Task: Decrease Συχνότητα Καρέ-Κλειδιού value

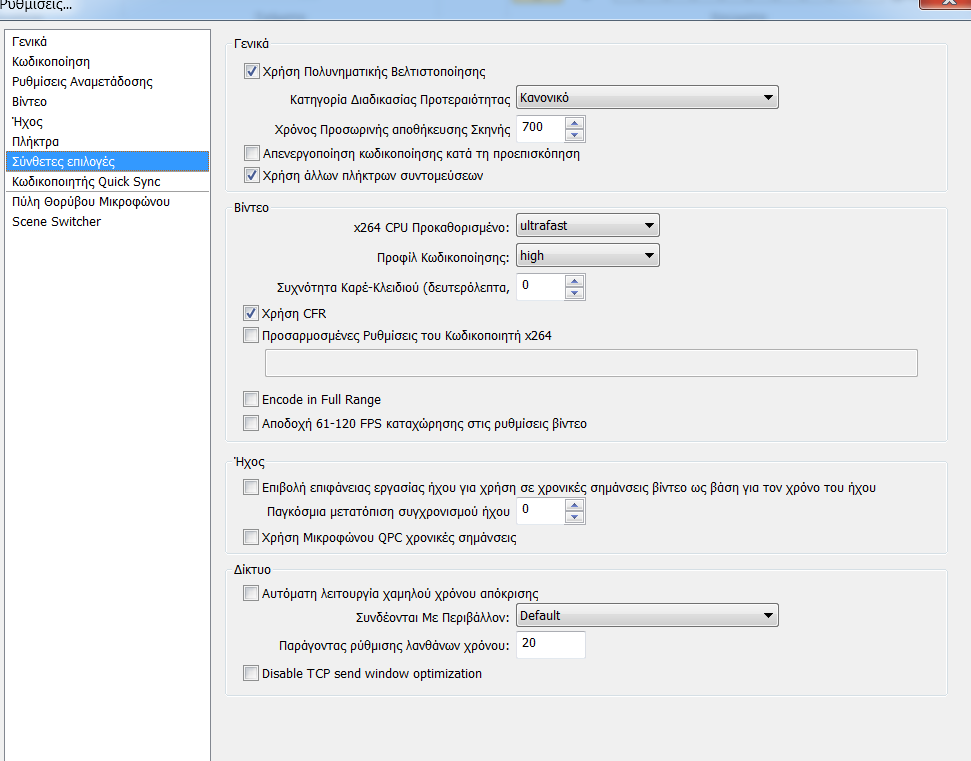Action: [x=575, y=292]
